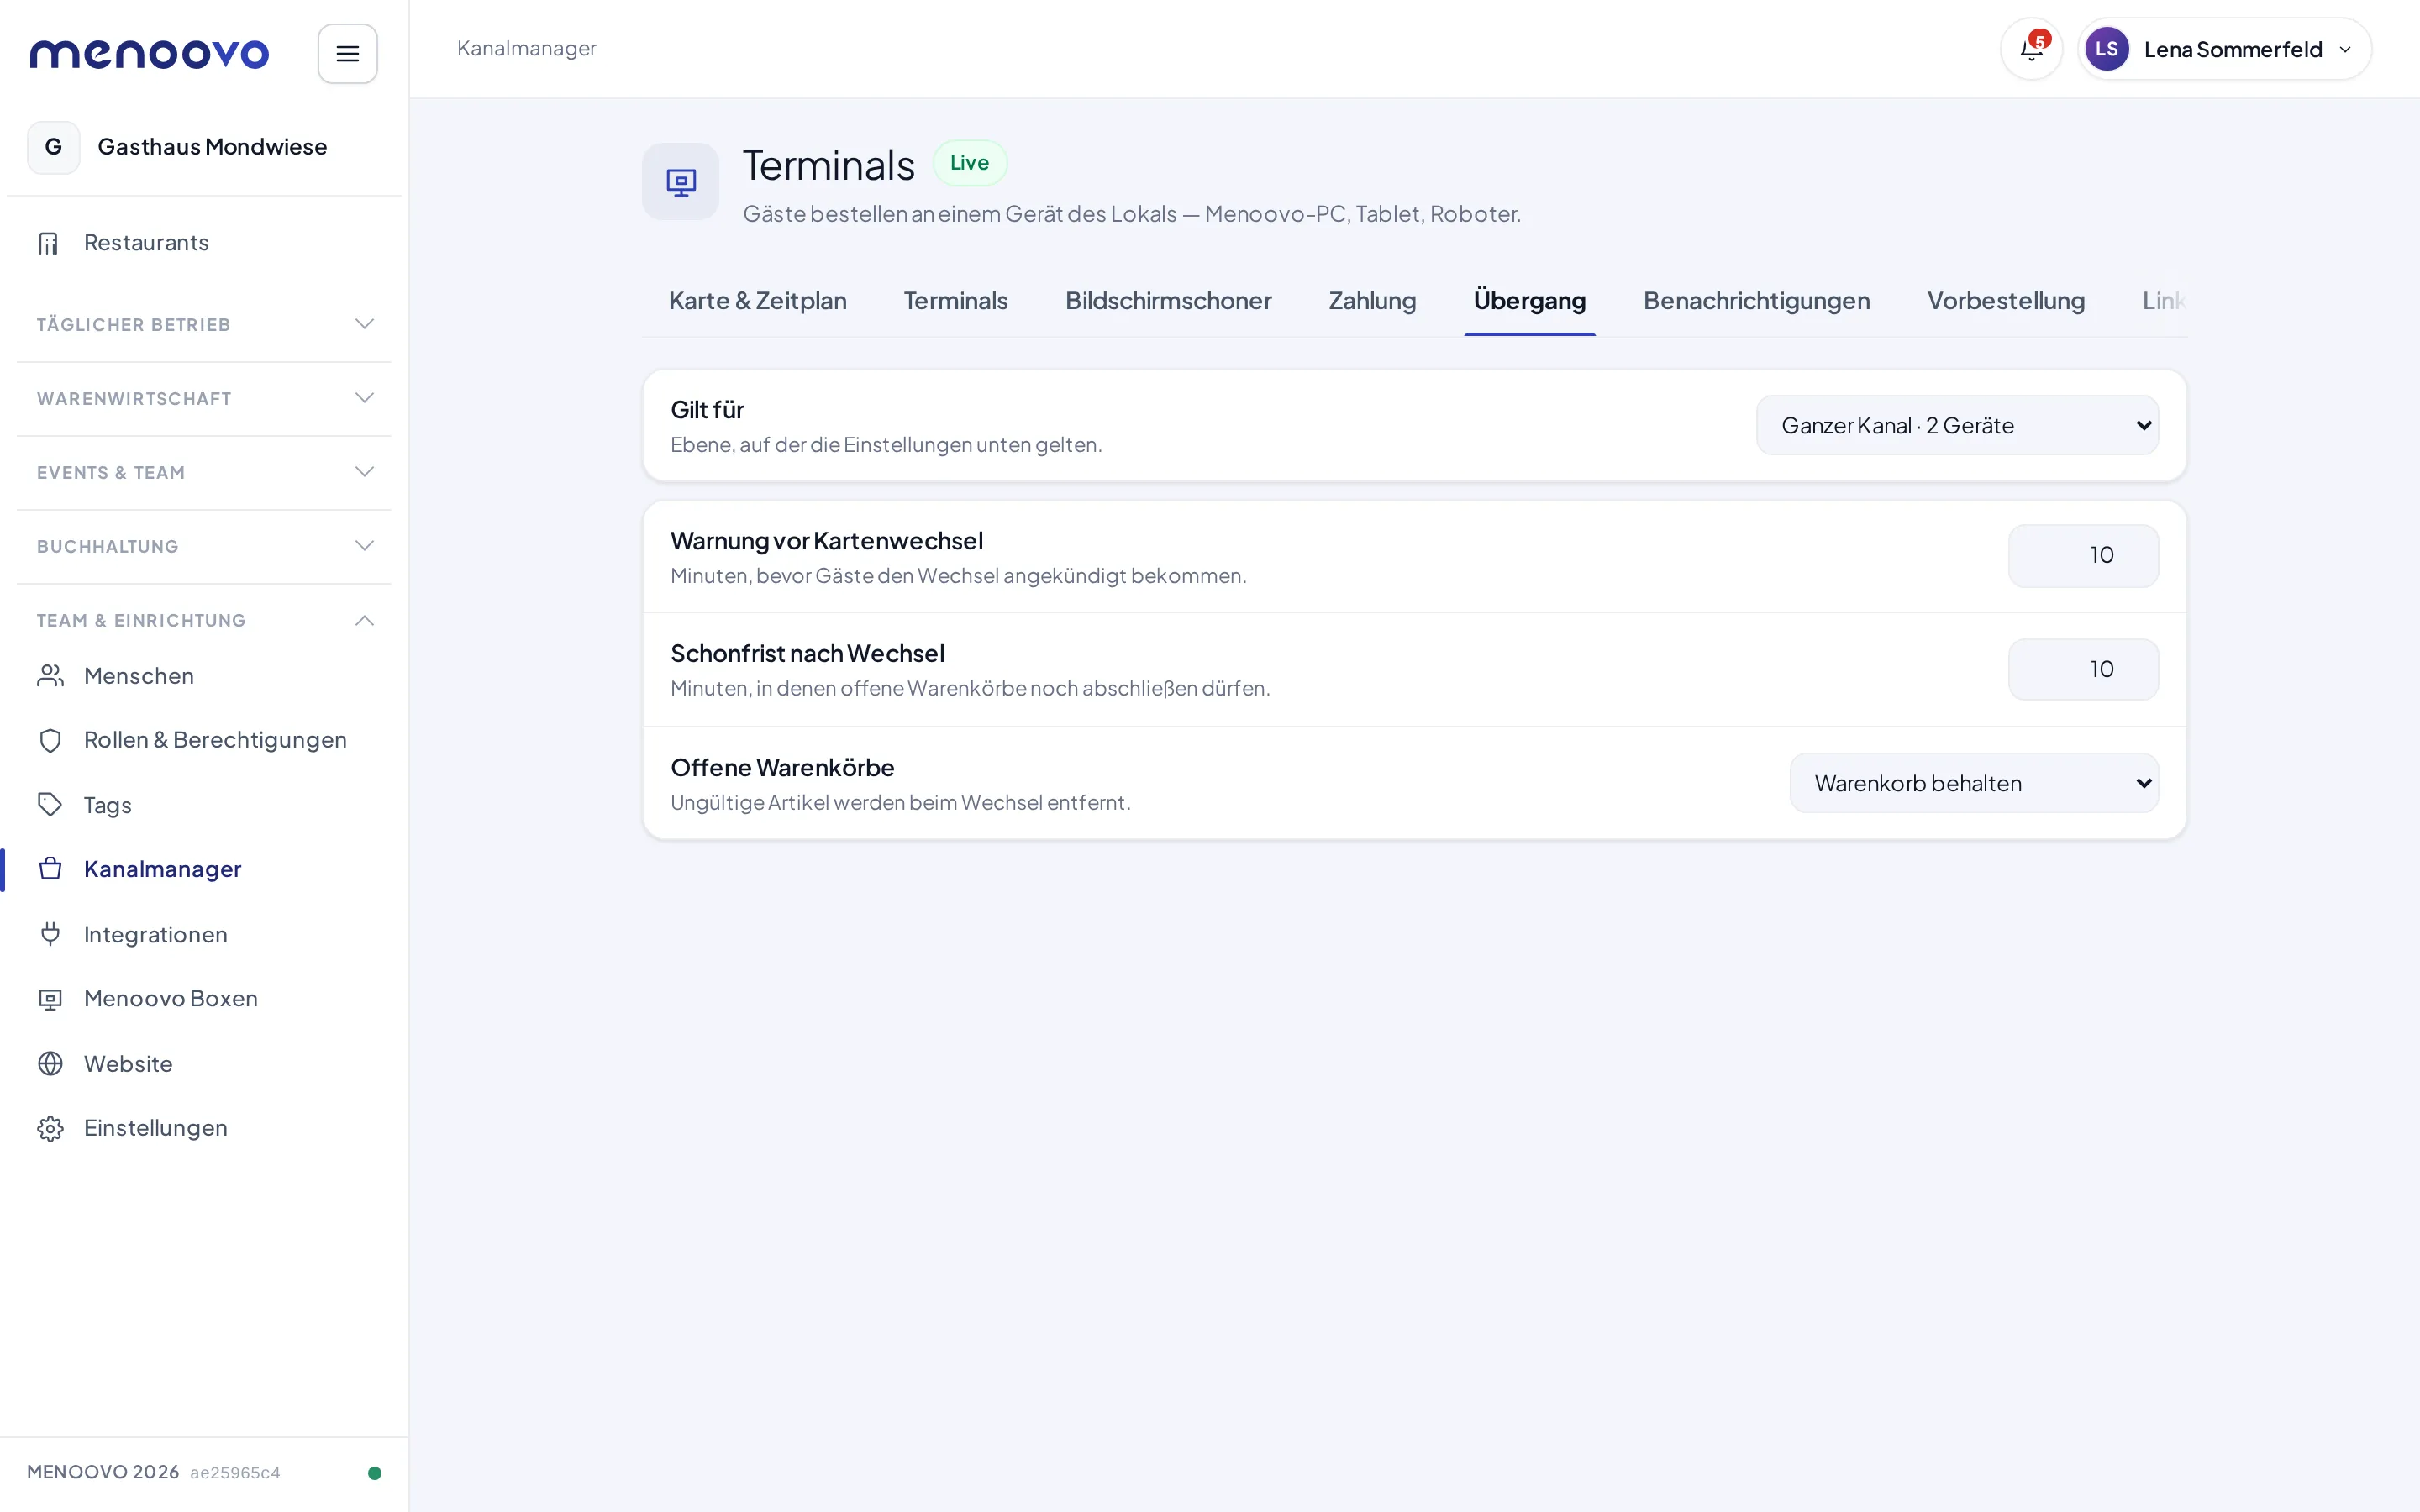This screenshot has height=1512, width=2420.
Task: Open the Gilt für dropdown
Action: click(1957, 425)
